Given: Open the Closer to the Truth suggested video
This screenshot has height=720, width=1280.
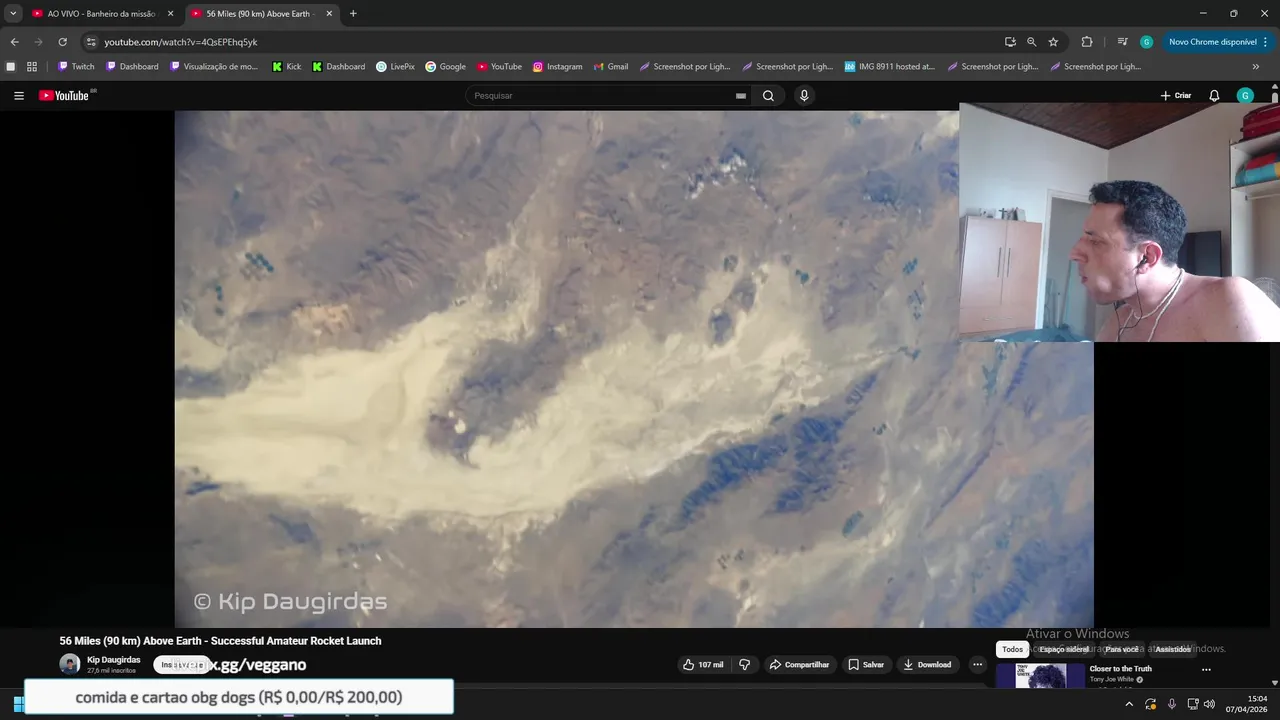Looking at the screenshot, I should point(1120,669).
